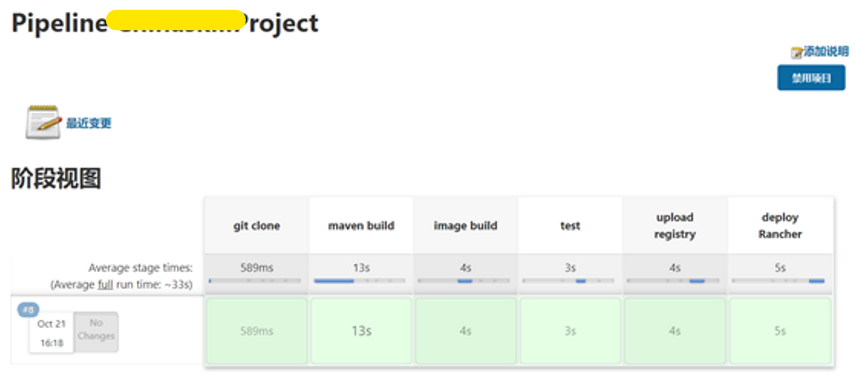Select build number #8 badge
Screen dimensions: 854x375
click(x=28, y=310)
